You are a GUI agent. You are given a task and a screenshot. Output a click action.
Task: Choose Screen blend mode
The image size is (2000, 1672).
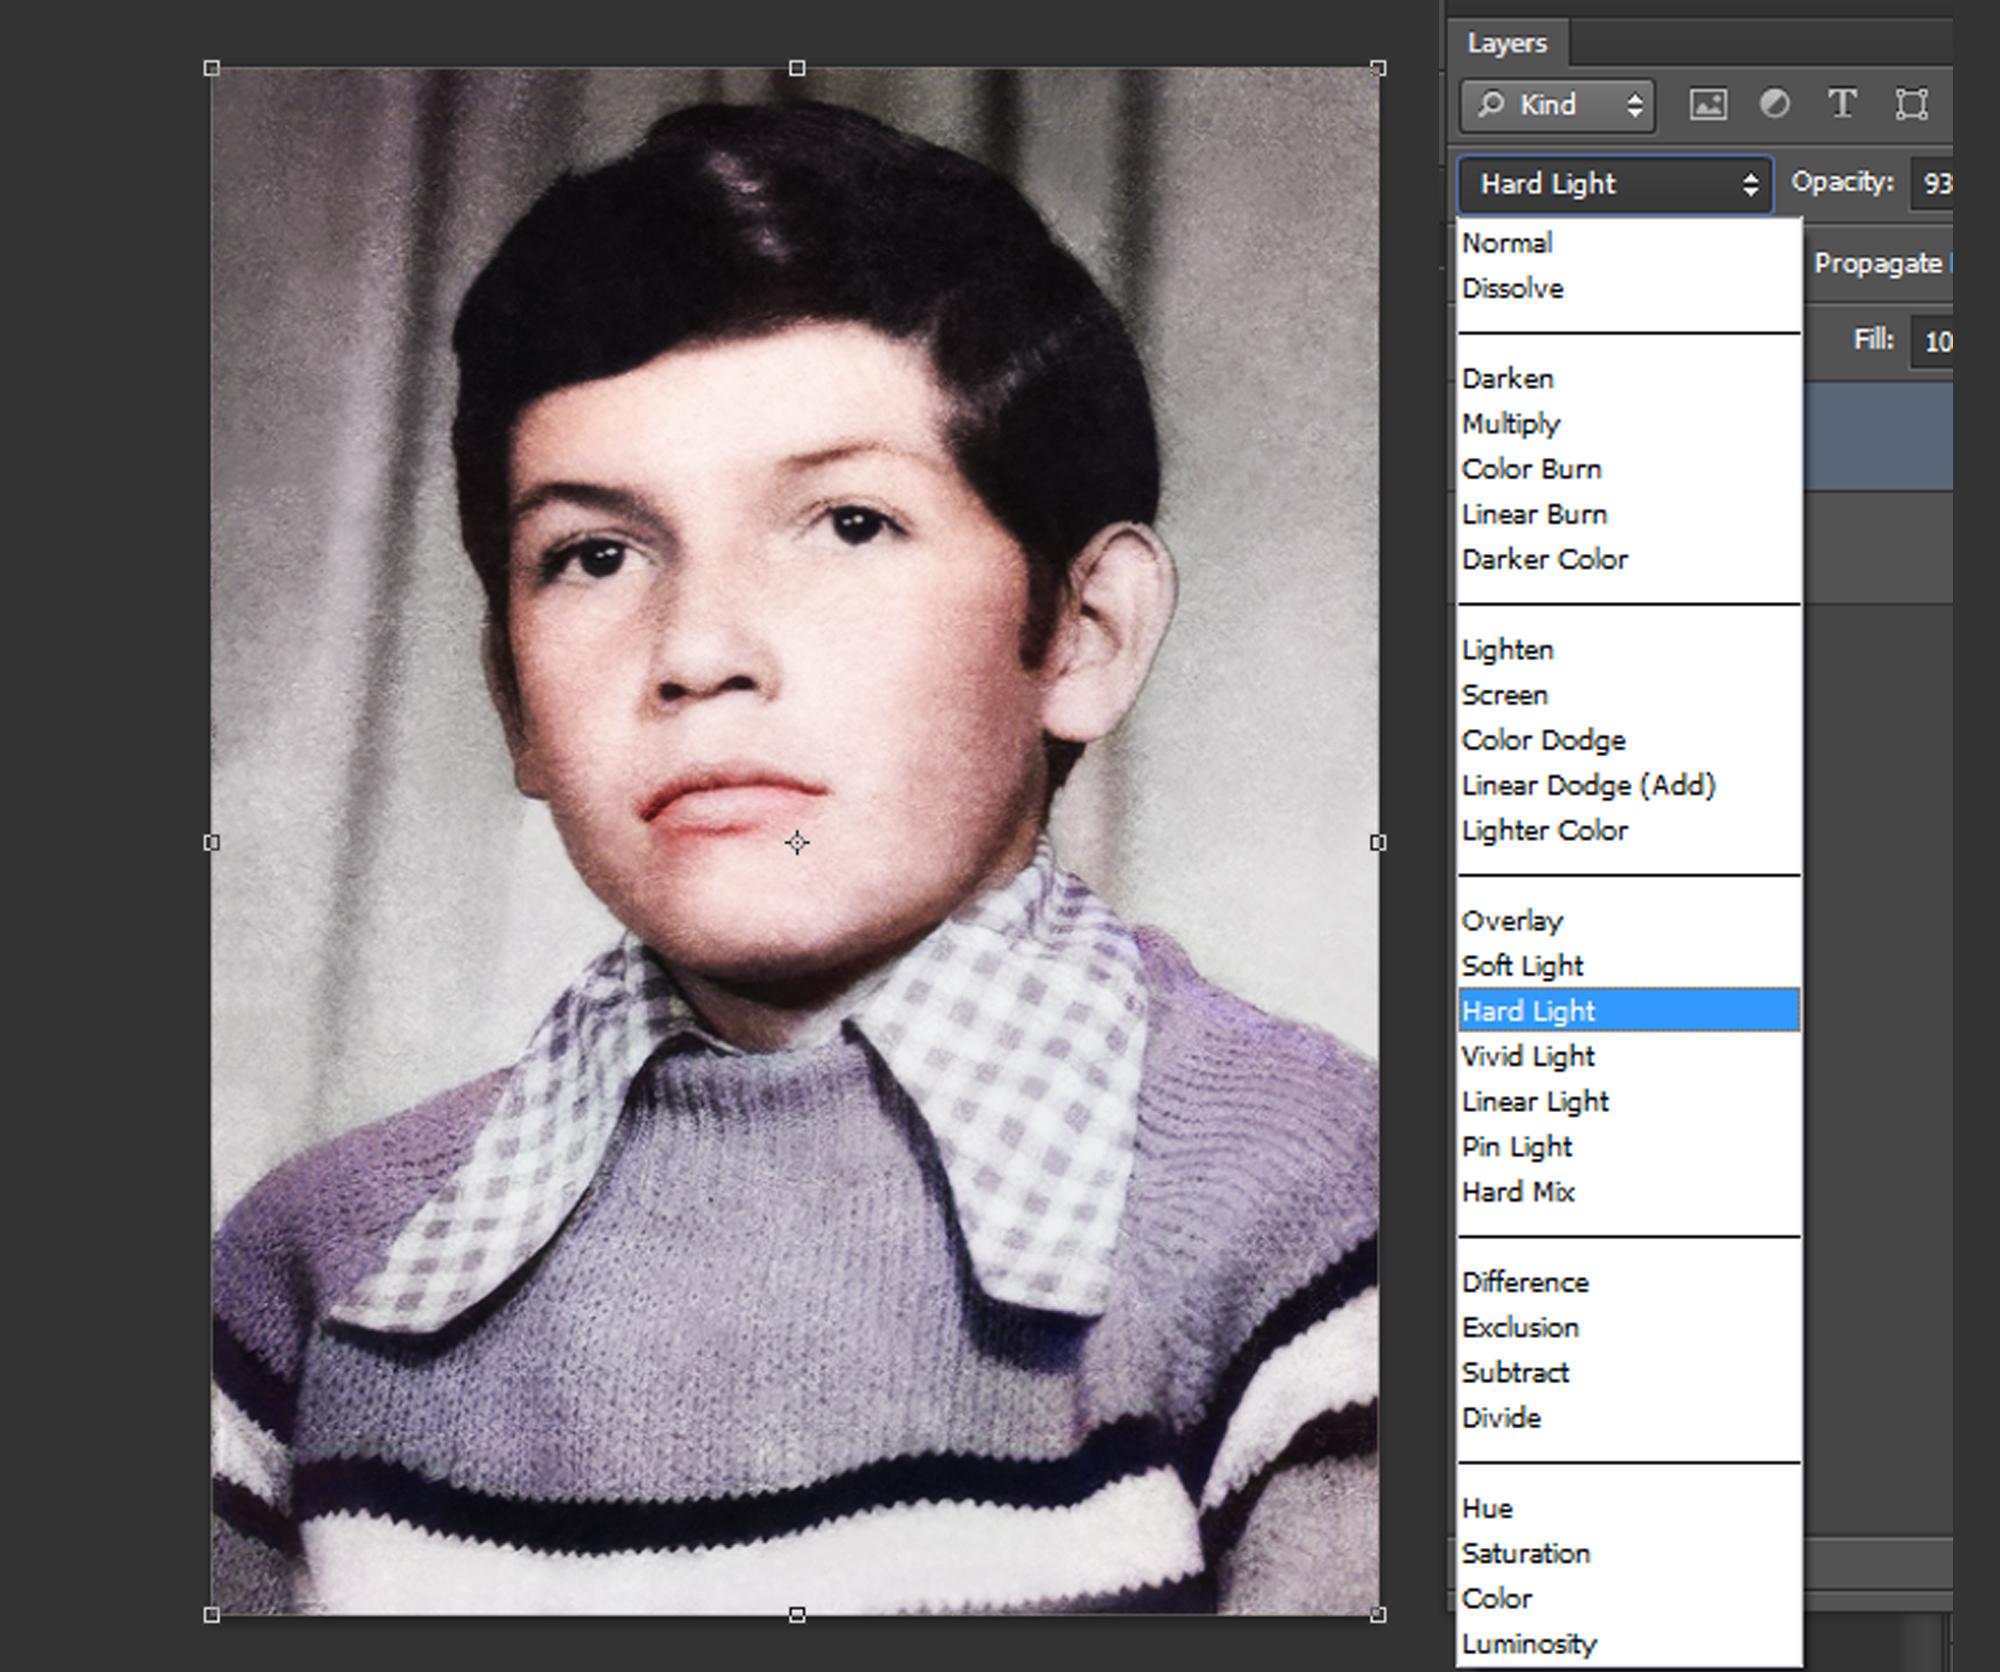pyautogui.click(x=1629, y=695)
